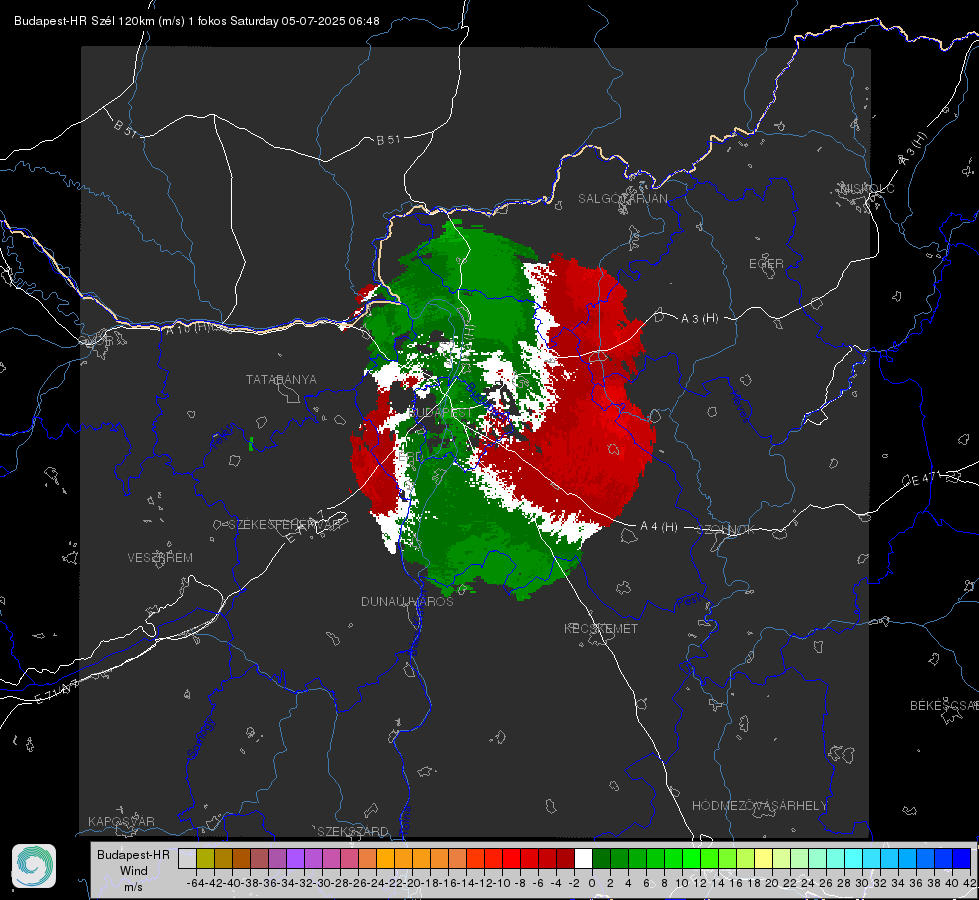Click the yellow swatch between 18 and 20
The height and width of the screenshot is (900, 979).
(x=763, y=858)
